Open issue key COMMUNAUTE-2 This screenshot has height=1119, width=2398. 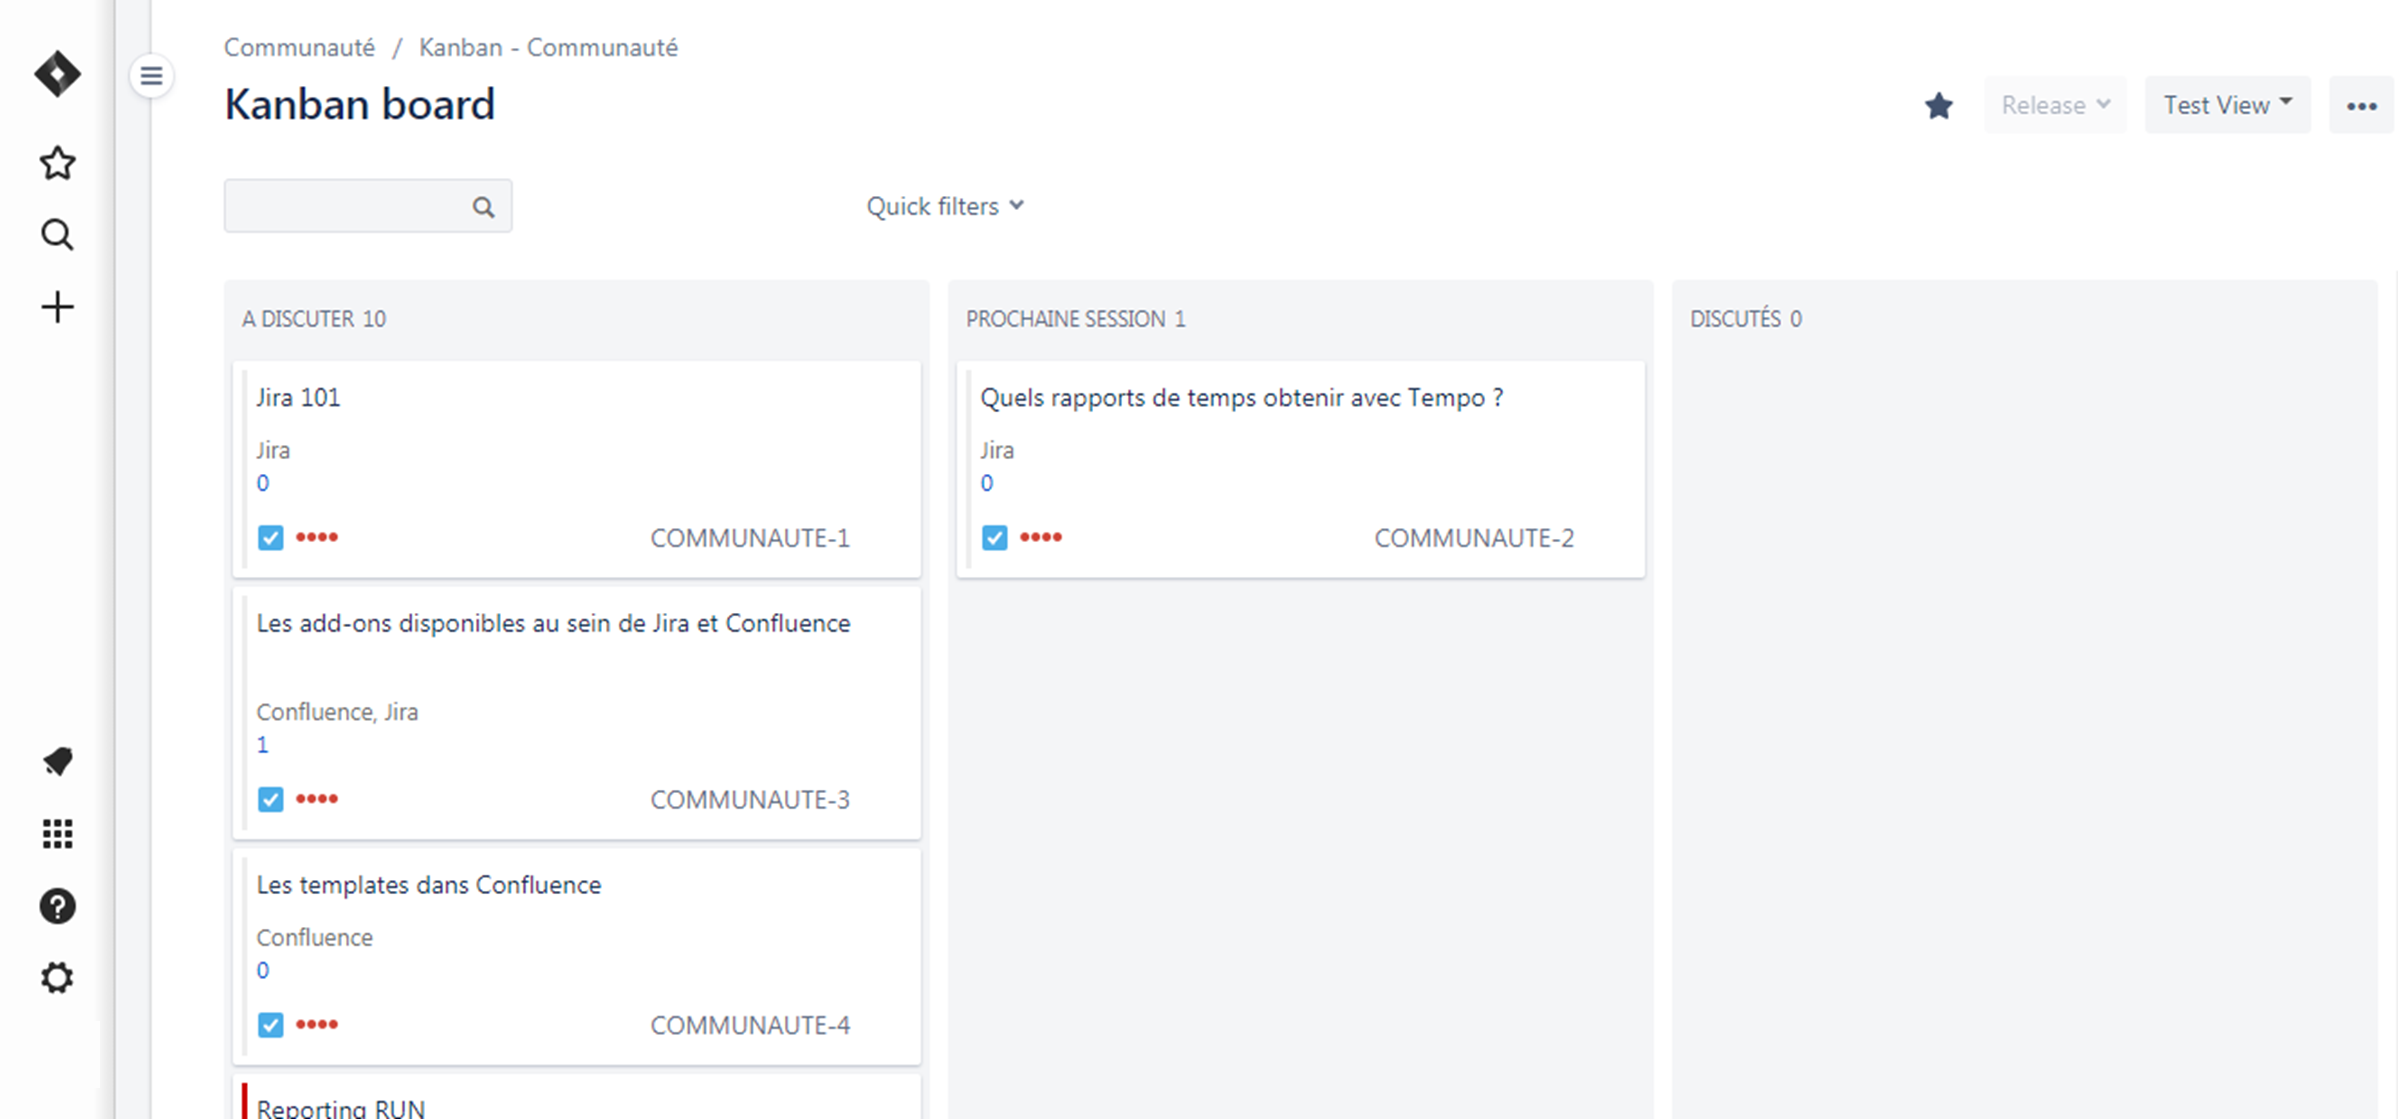coord(1474,538)
